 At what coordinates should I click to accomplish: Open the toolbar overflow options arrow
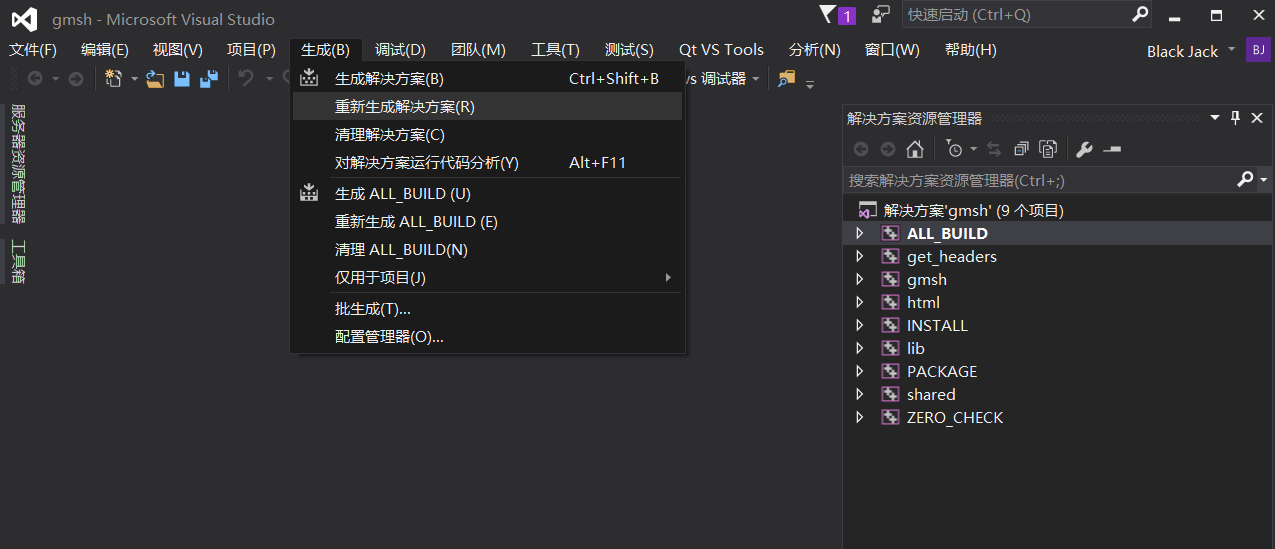(810, 84)
